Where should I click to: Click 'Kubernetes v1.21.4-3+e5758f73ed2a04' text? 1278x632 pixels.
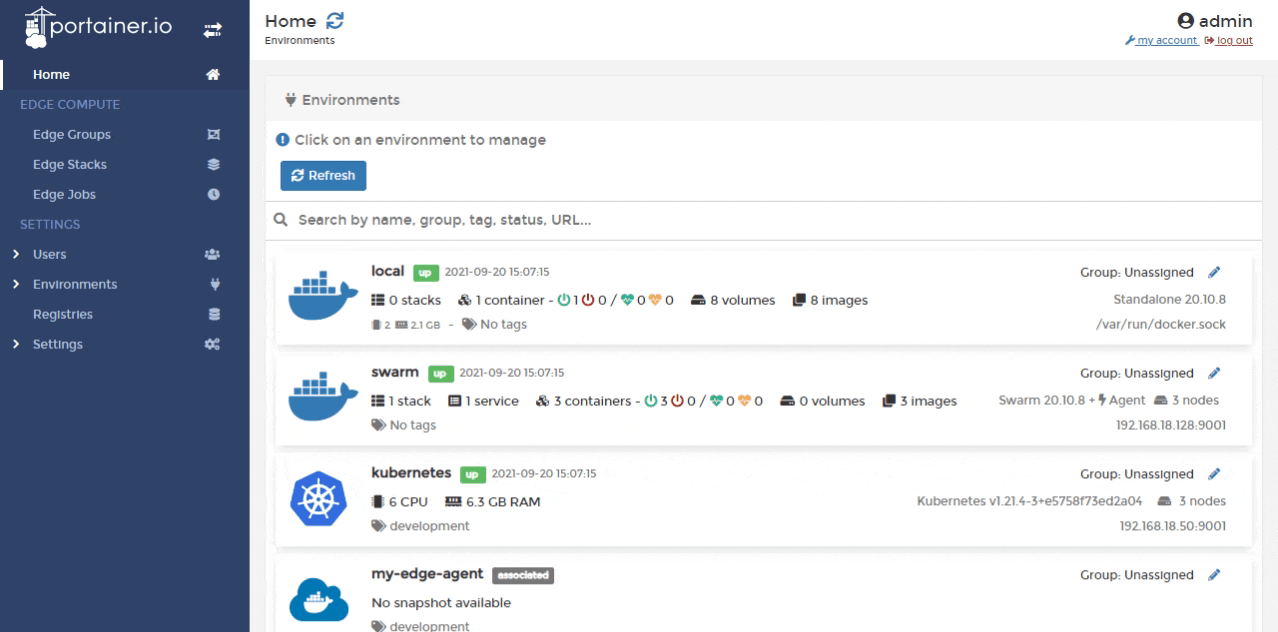(x=1030, y=501)
